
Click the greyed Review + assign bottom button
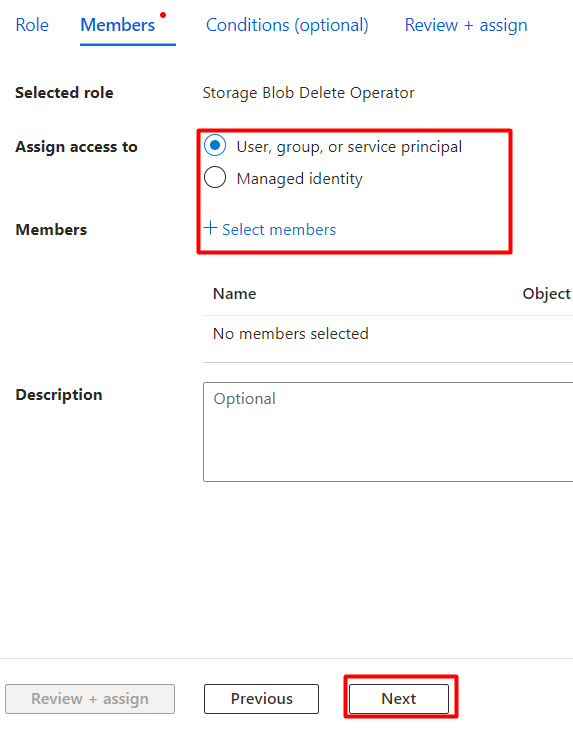pos(90,698)
